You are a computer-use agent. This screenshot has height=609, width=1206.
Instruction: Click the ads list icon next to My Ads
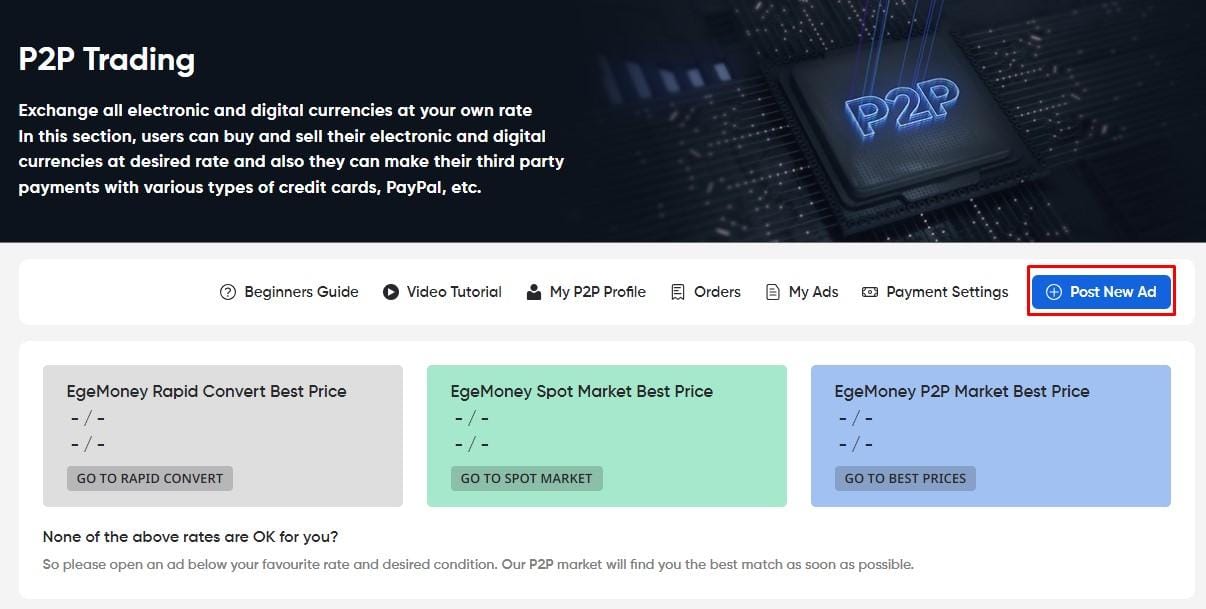point(771,291)
